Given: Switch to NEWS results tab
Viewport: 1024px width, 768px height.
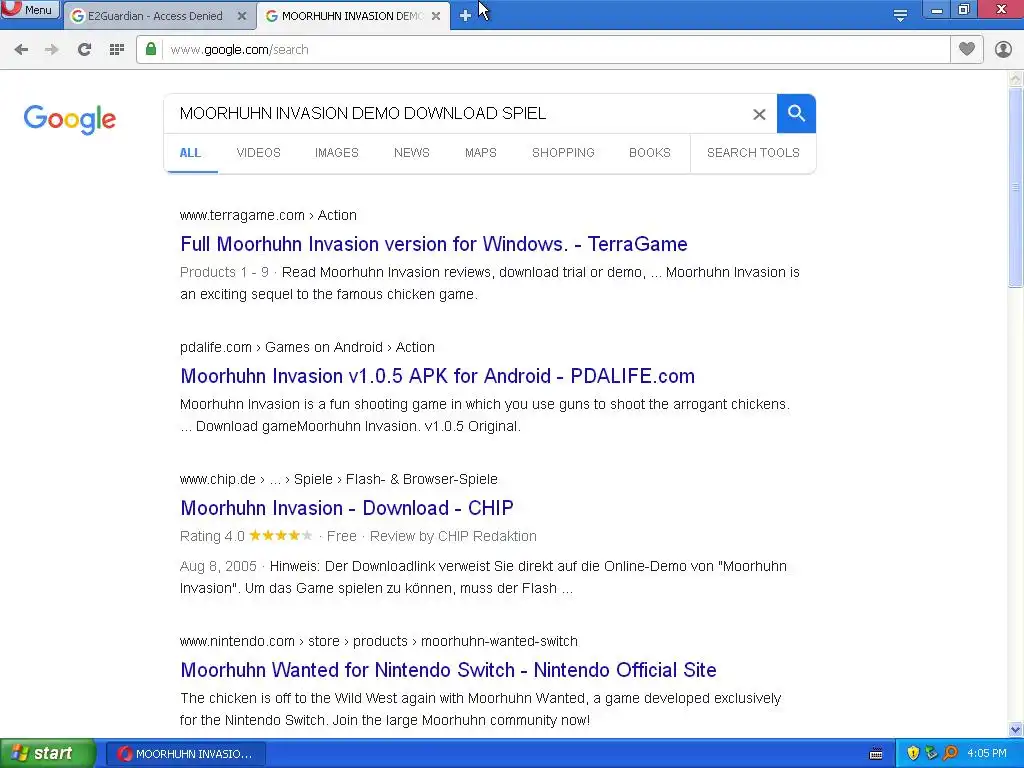Looking at the screenshot, I should tap(411, 153).
